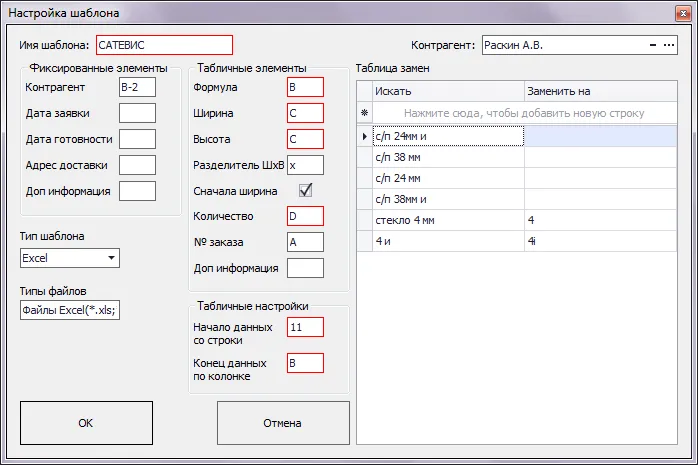Click the Начало данных со строки field
The height and width of the screenshot is (465, 698).
tap(305, 327)
